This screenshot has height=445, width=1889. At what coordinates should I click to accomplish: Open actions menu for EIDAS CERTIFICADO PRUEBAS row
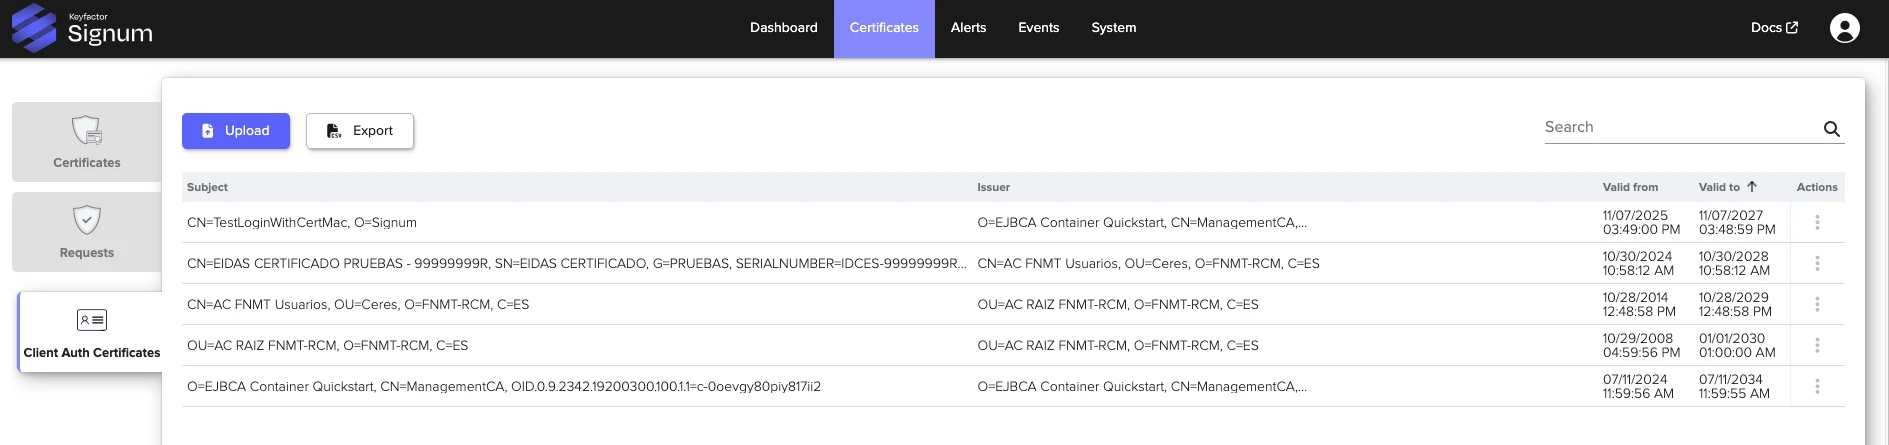point(1817,264)
